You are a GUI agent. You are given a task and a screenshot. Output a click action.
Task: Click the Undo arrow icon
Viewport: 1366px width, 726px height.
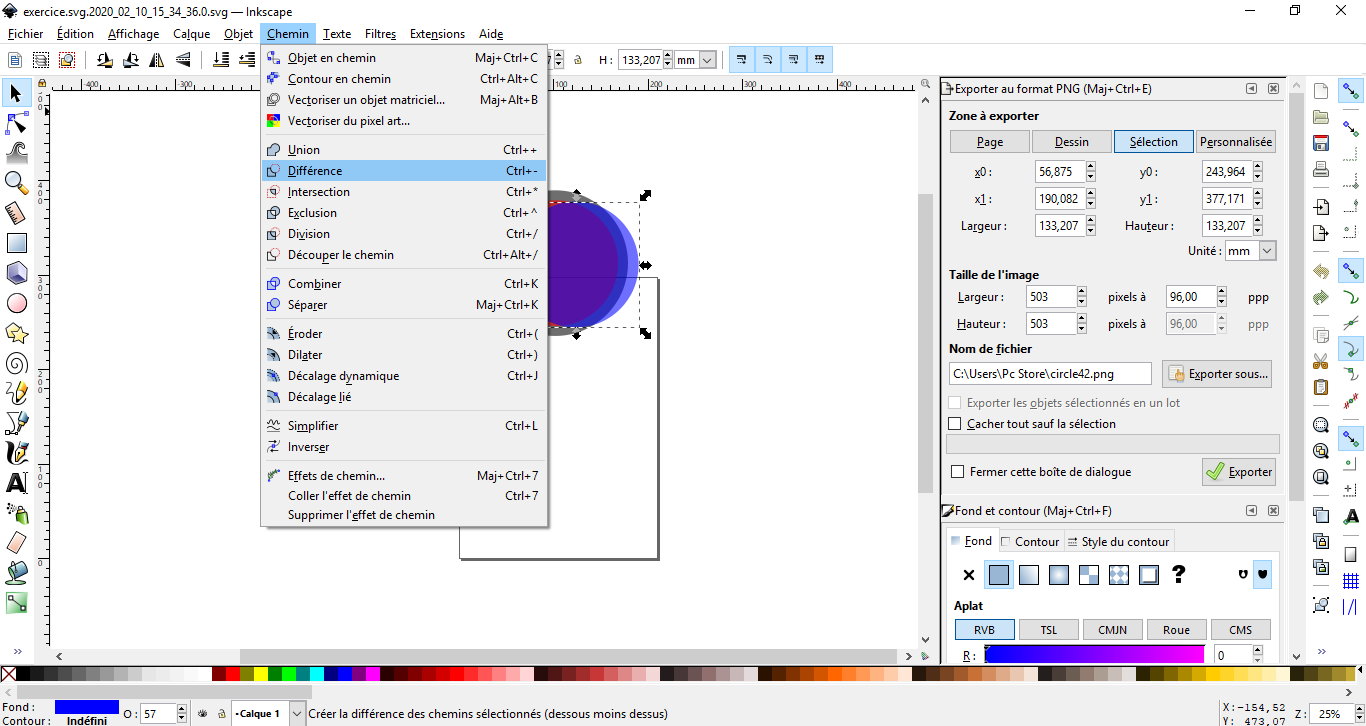pyautogui.click(x=1321, y=272)
